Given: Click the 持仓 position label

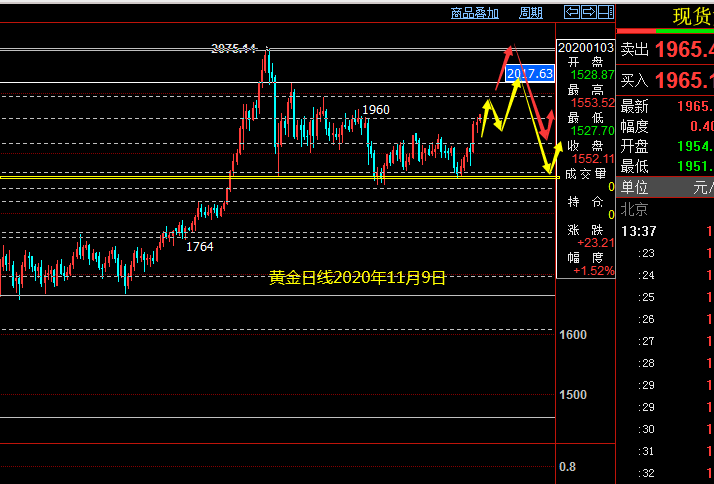Looking at the screenshot, I should (x=586, y=201).
